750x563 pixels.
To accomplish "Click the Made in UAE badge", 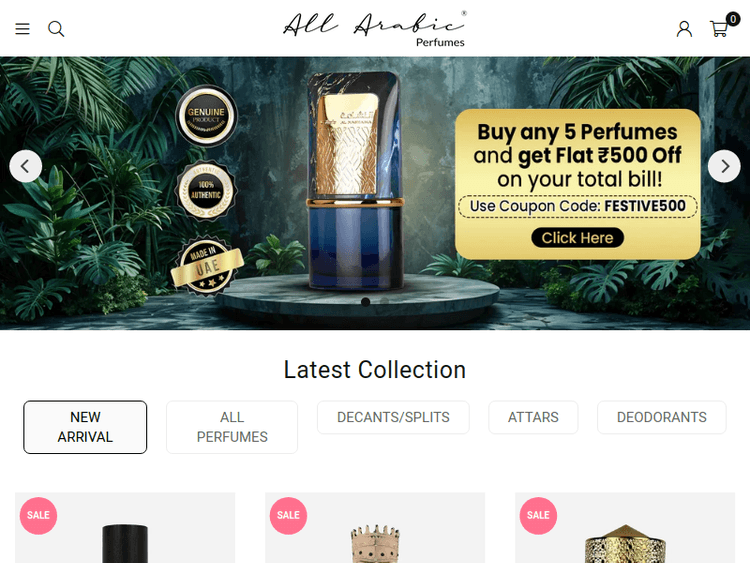I will point(207,265).
